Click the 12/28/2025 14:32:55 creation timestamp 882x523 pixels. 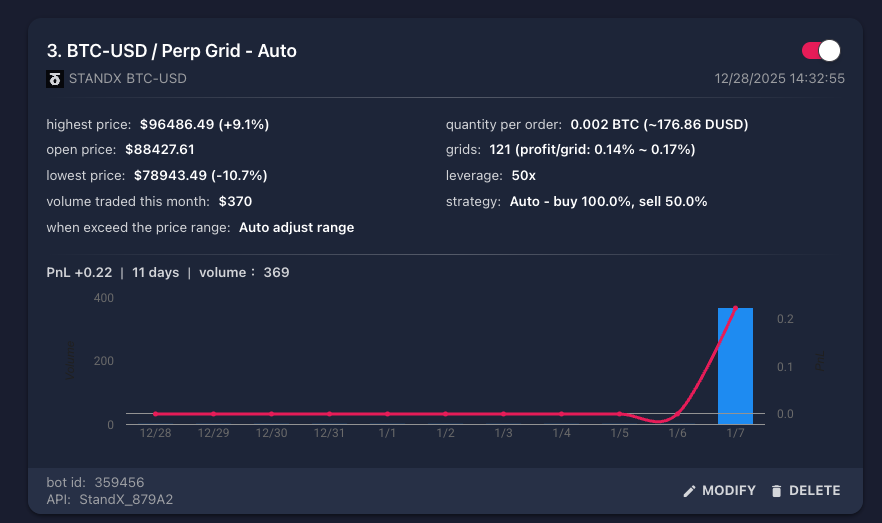(x=780, y=78)
